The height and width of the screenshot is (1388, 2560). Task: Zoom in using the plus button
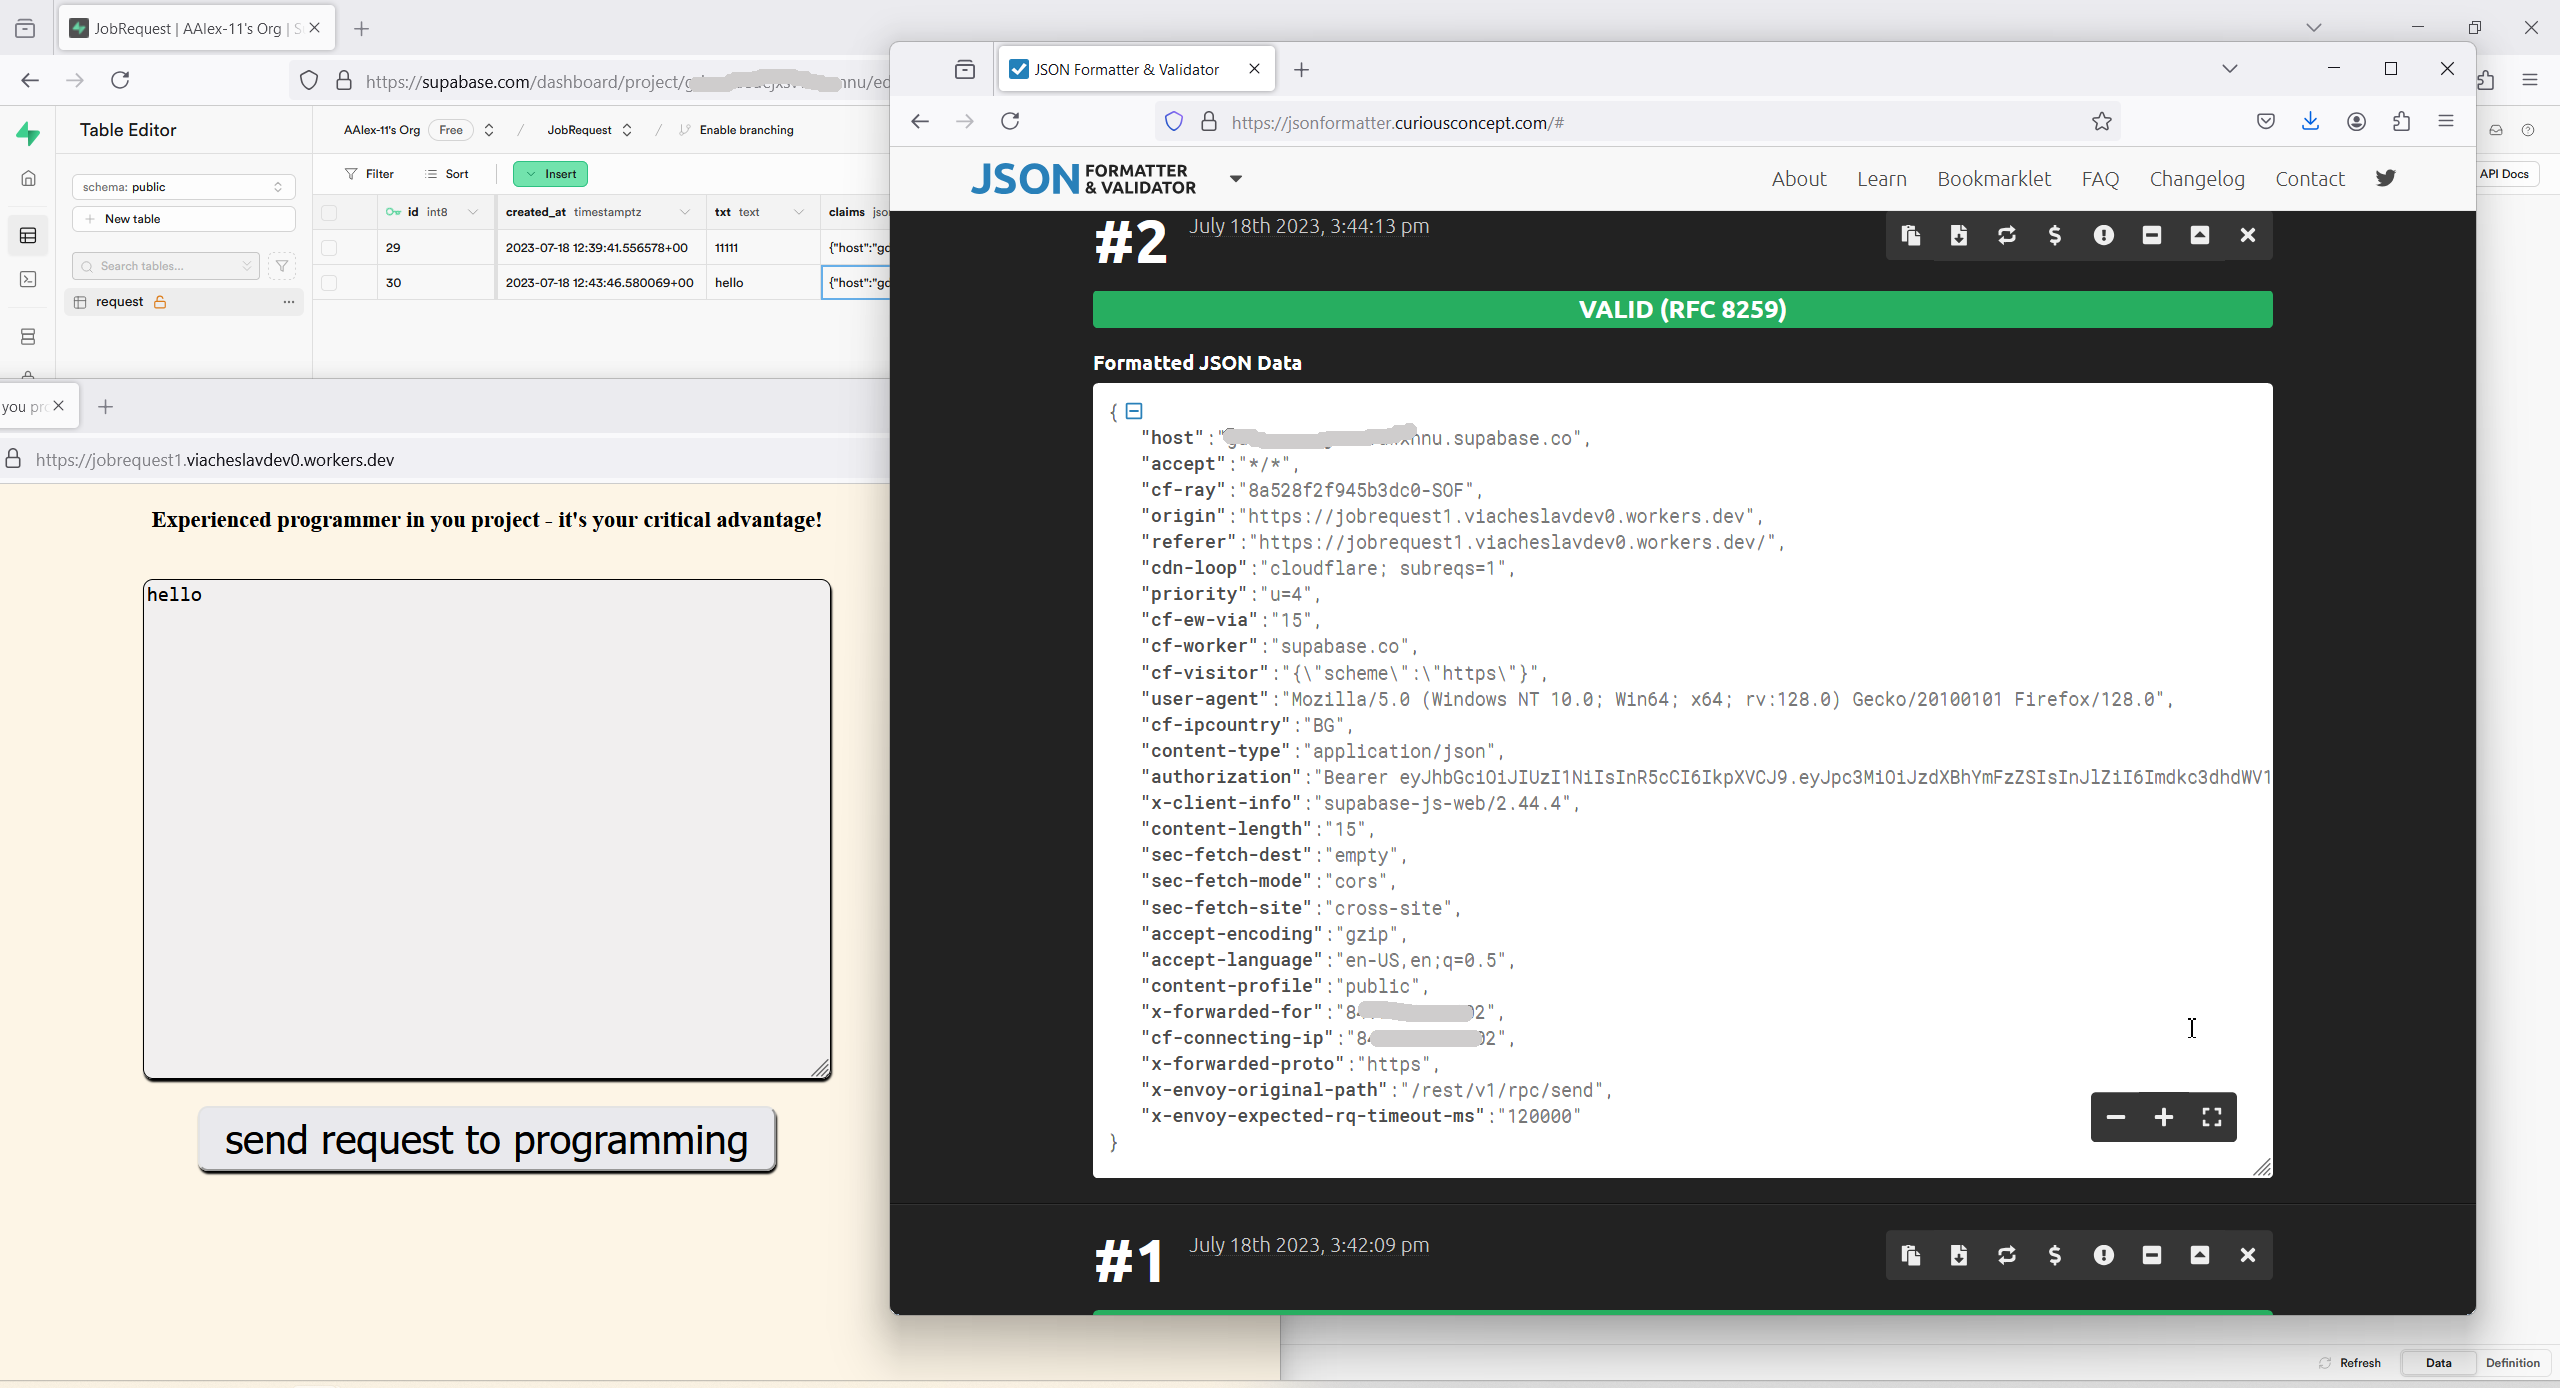[x=2164, y=1117]
